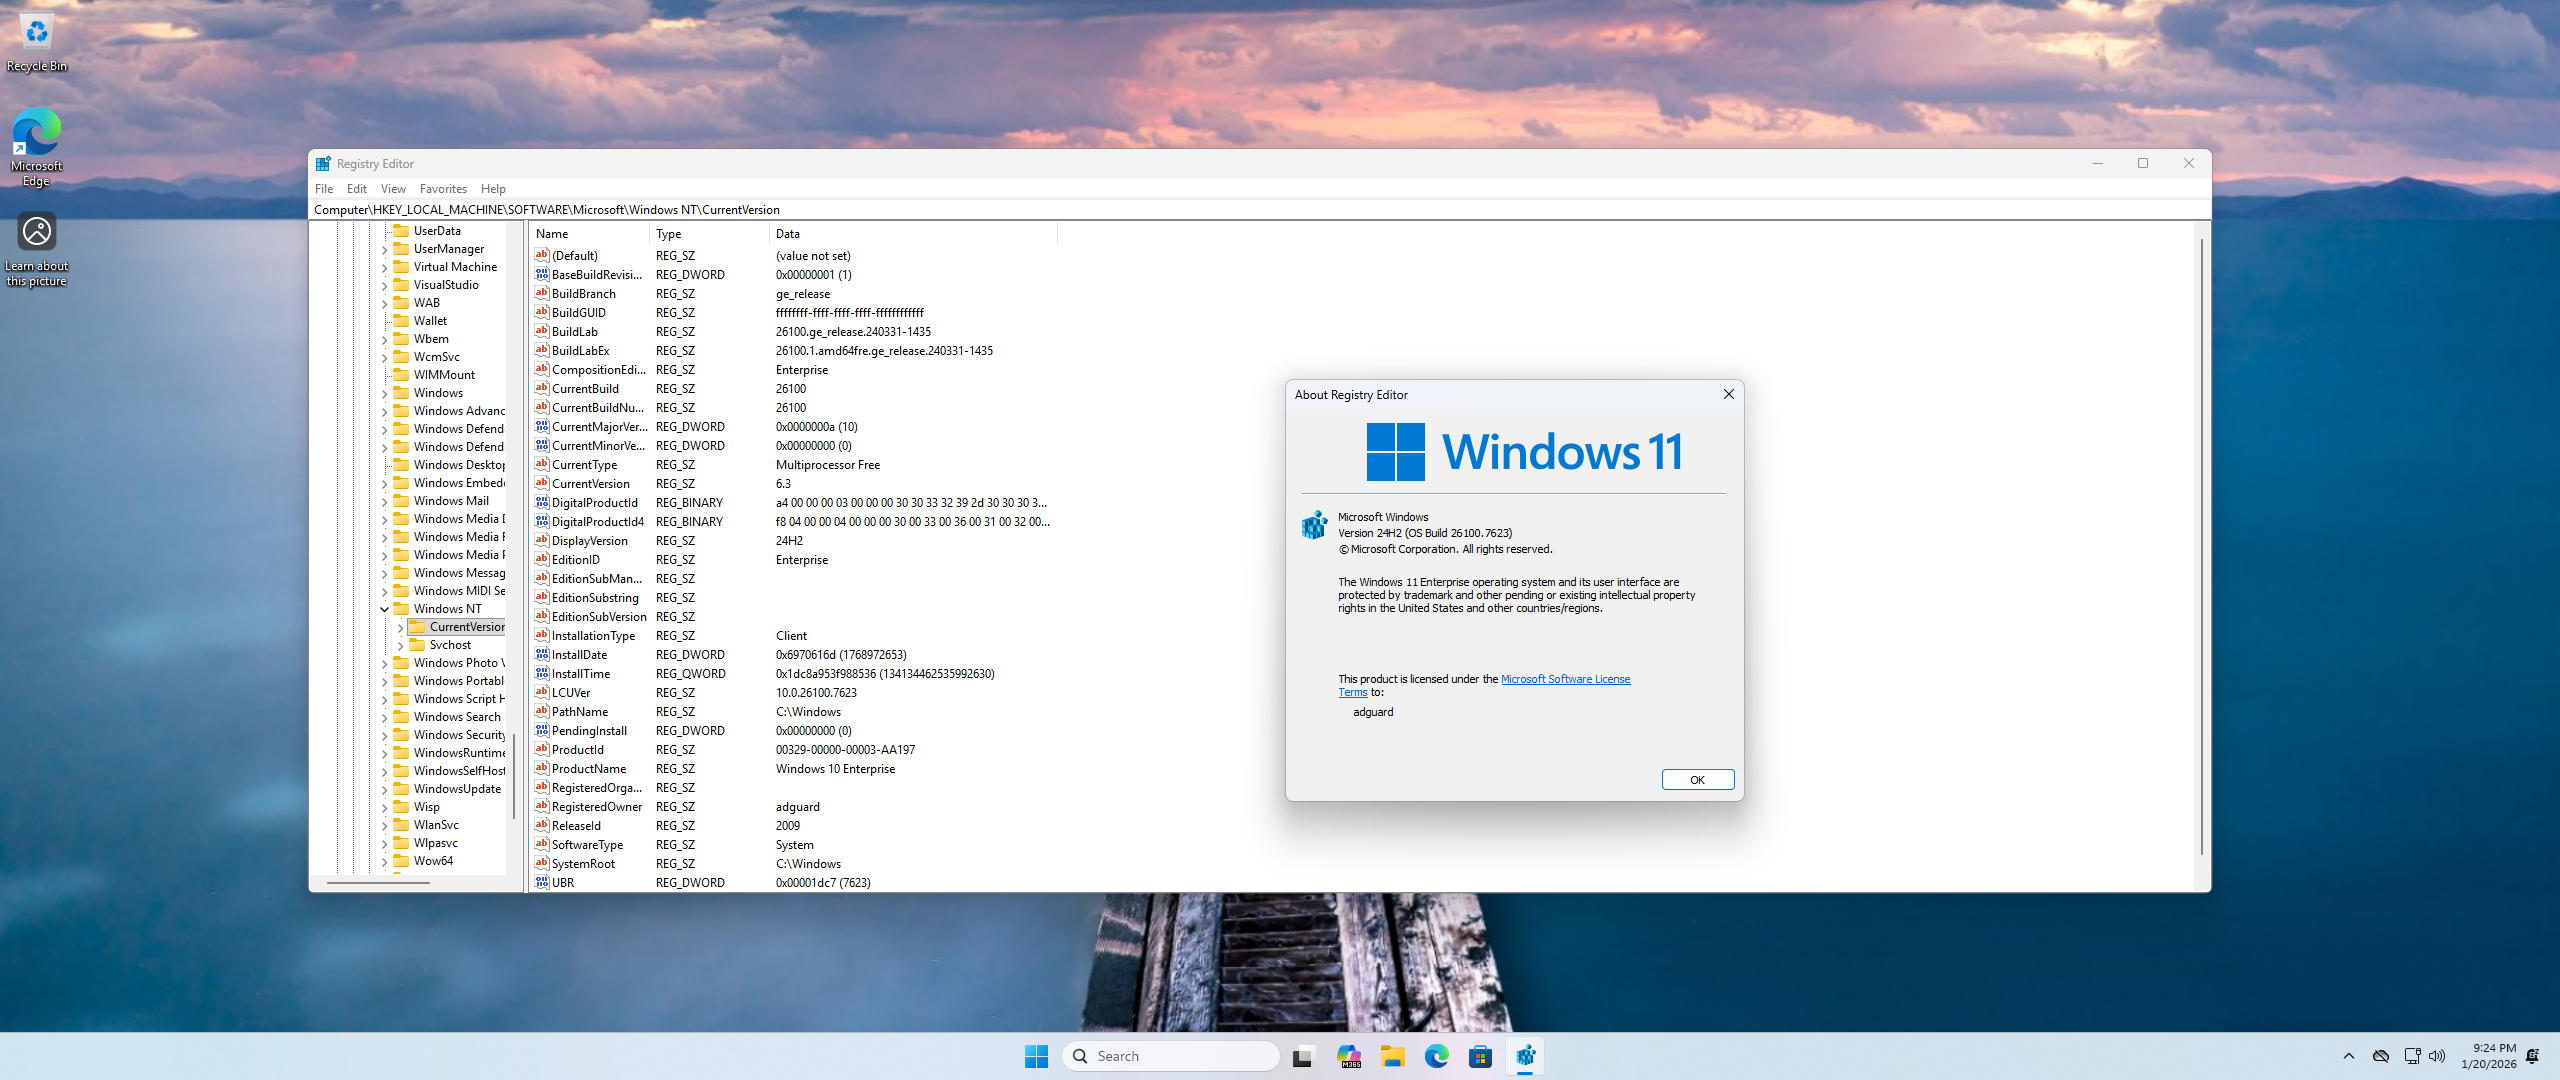Open the Favorites menu
Image resolution: width=2560 pixels, height=1080 pixels.
pos(443,189)
